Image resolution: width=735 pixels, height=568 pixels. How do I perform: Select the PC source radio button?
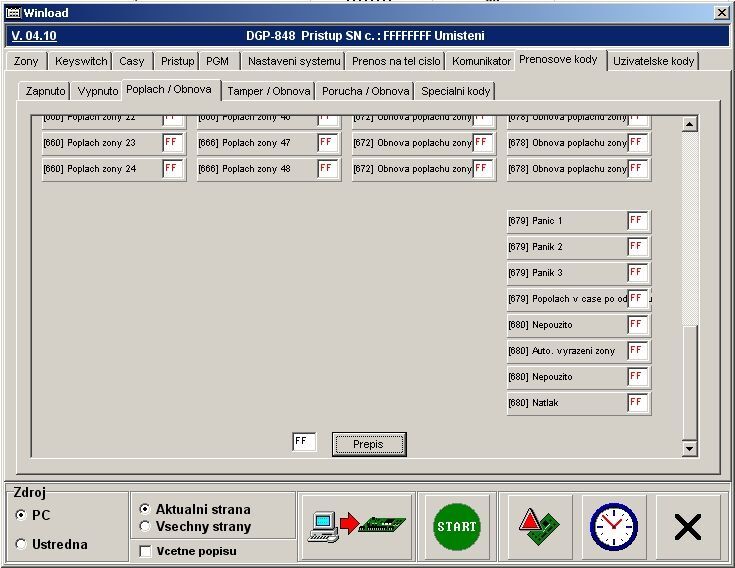(x=22, y=515)
